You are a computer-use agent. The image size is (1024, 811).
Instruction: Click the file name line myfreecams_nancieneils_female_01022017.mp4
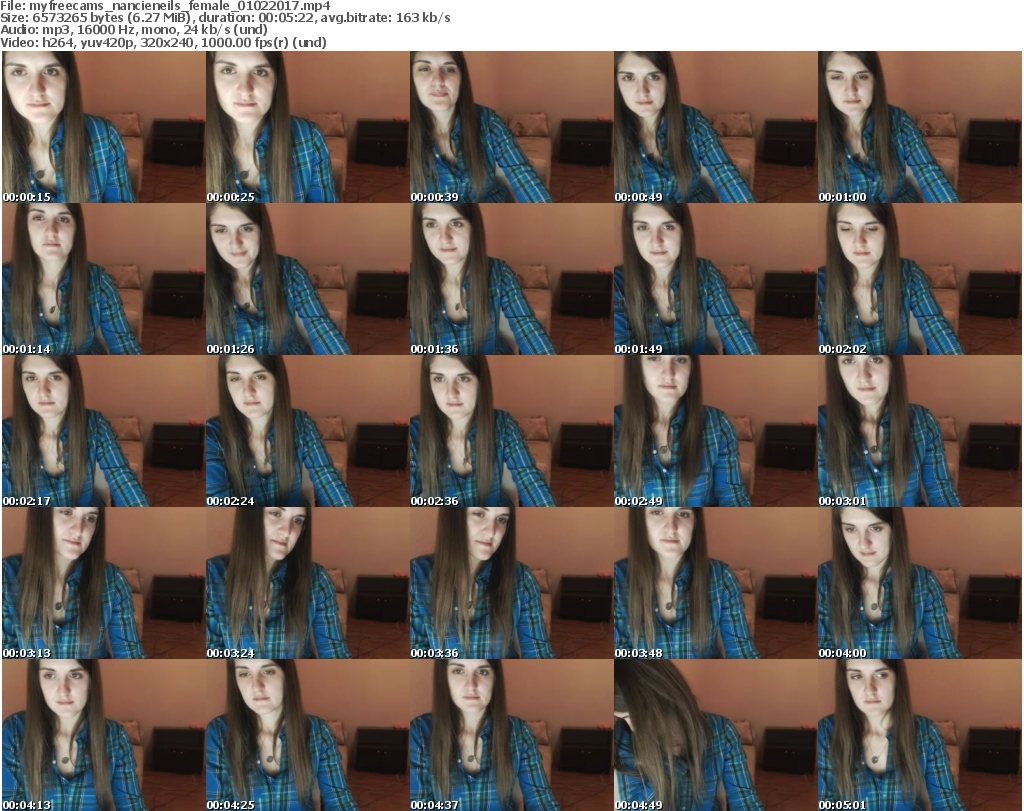point(165,6)
